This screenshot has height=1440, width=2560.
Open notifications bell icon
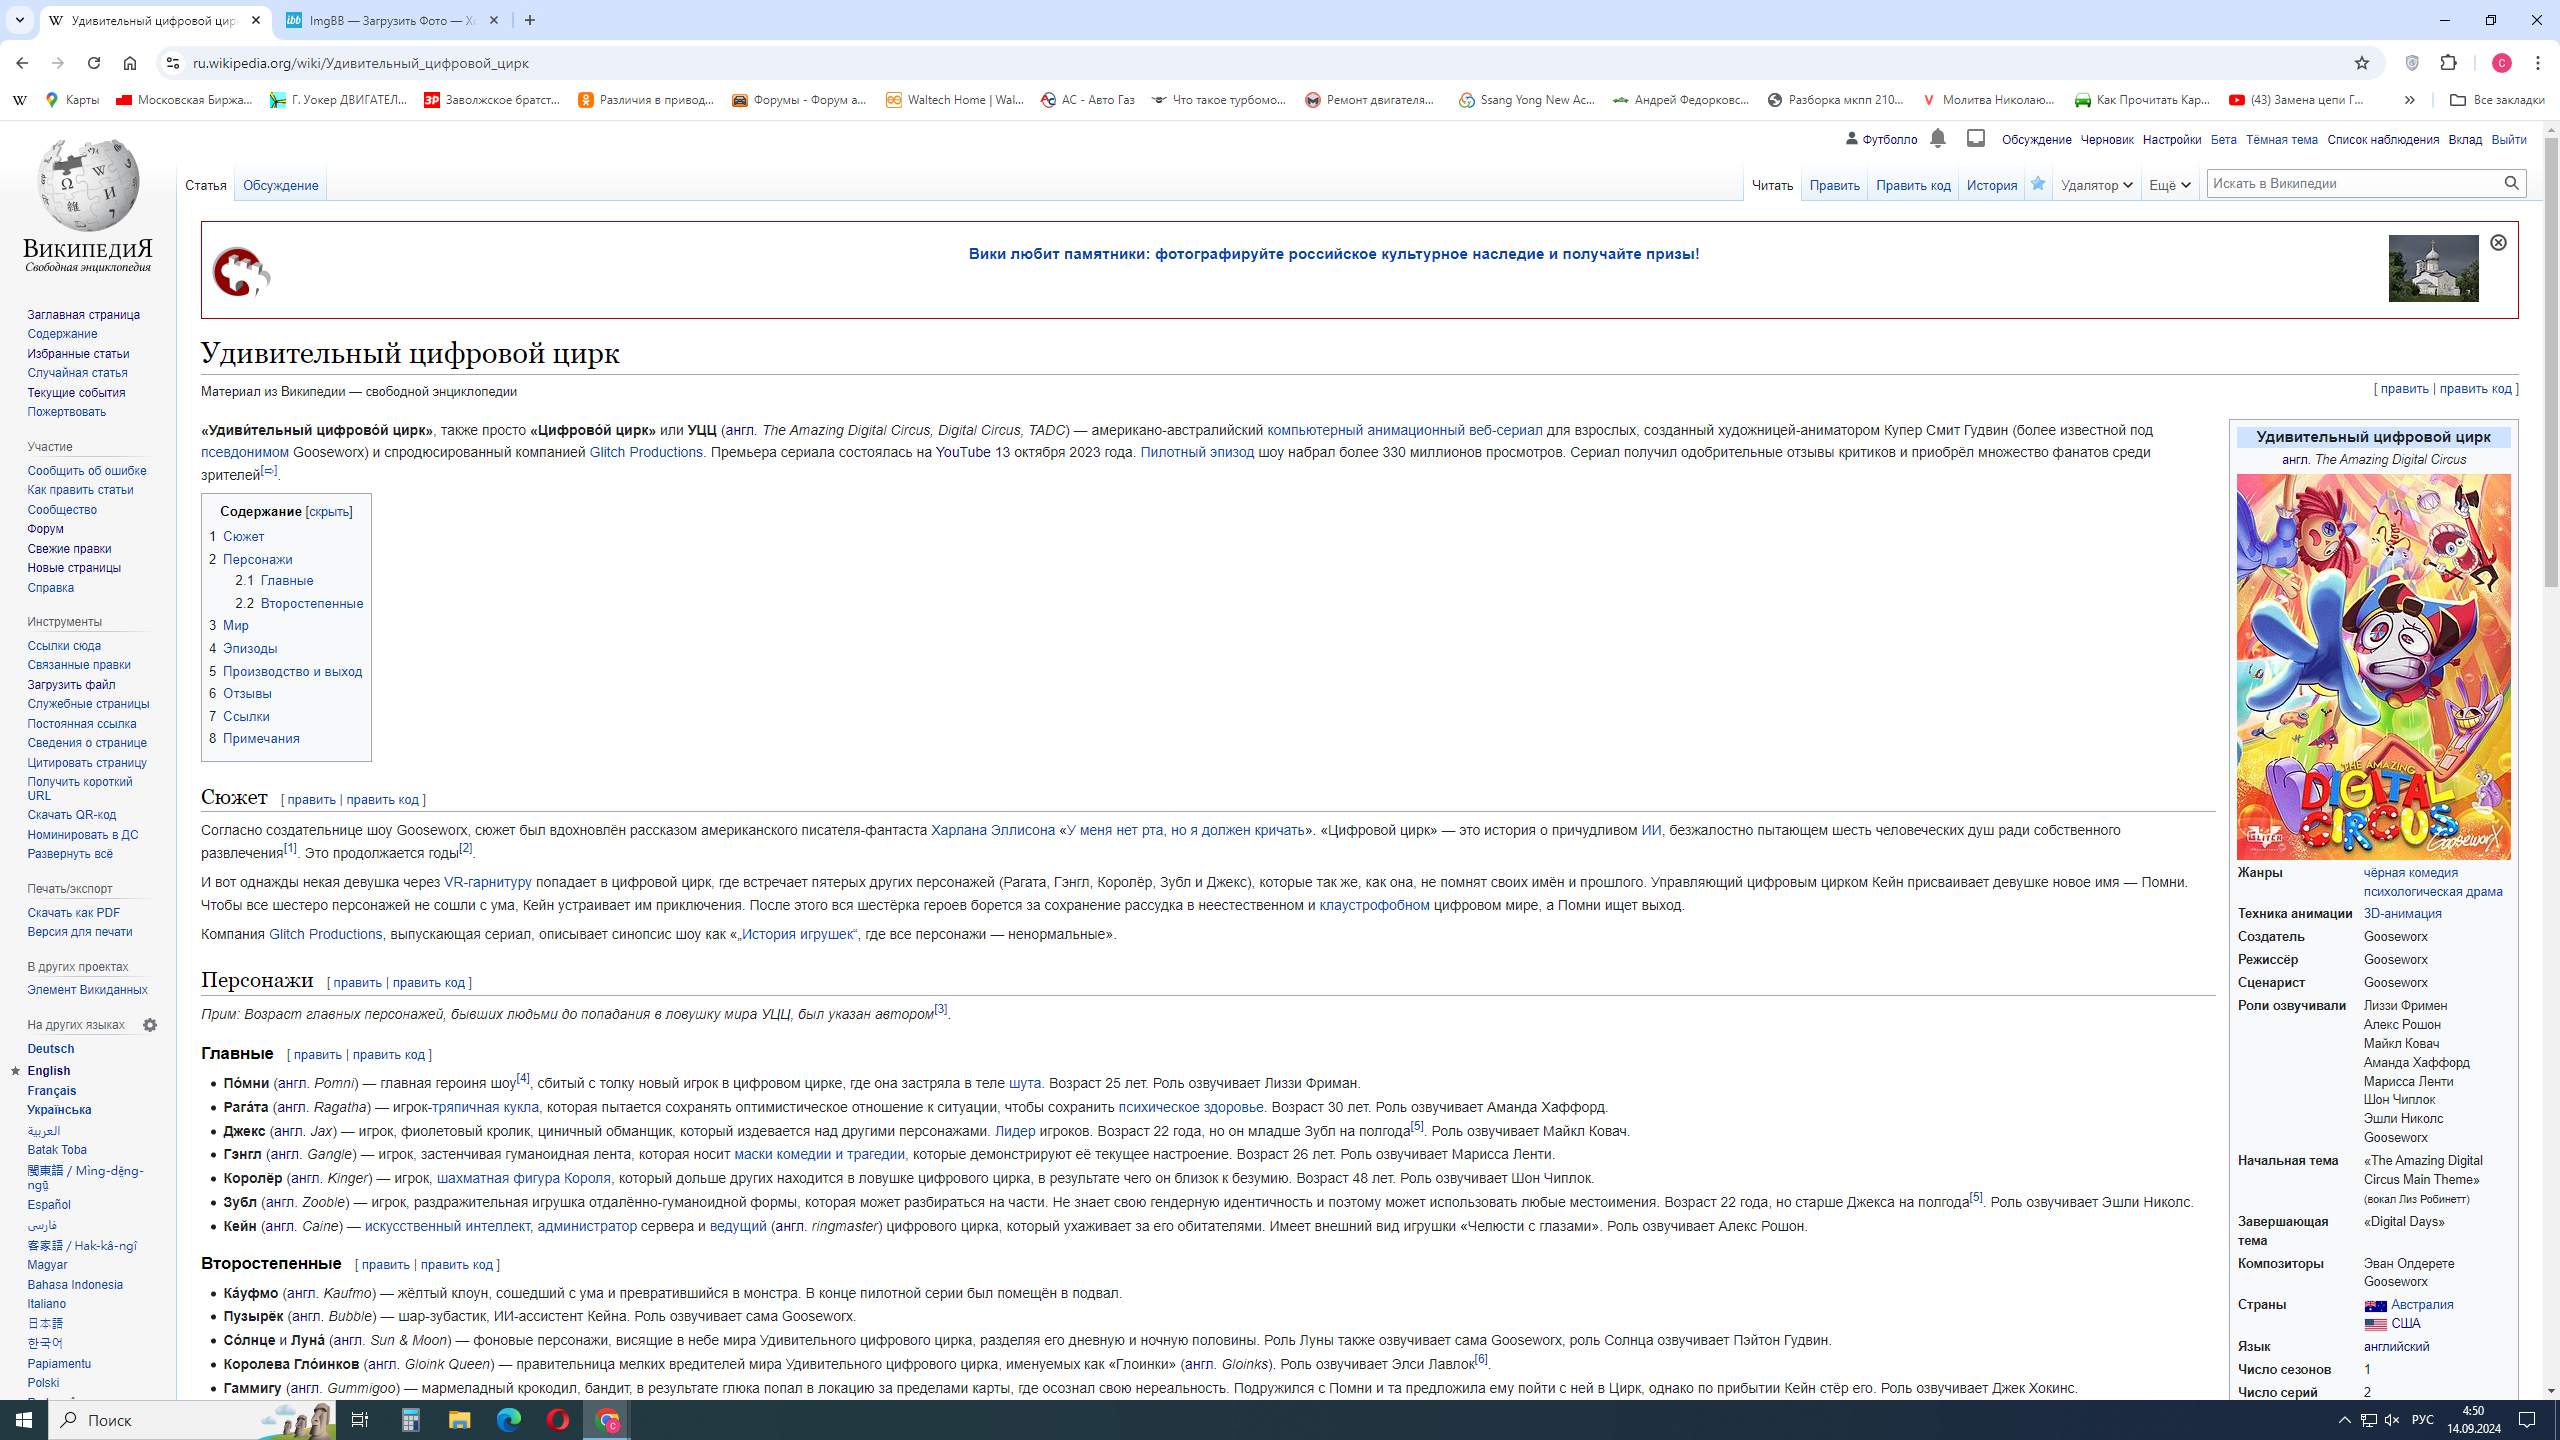pos(1937,139)
